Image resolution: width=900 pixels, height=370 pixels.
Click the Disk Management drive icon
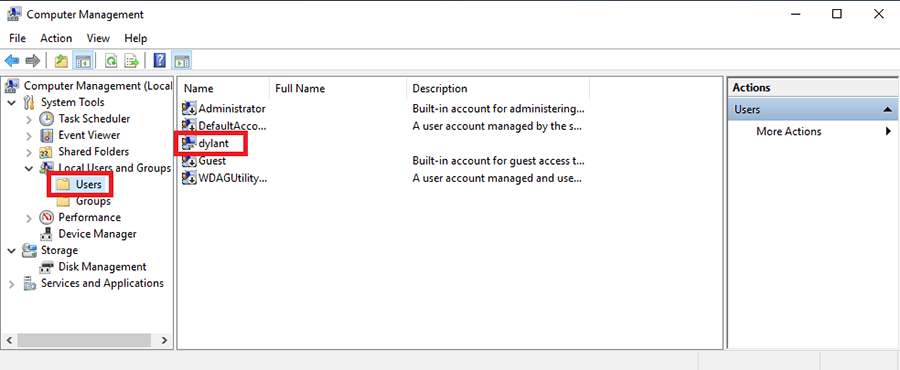[x=46, y=267]
